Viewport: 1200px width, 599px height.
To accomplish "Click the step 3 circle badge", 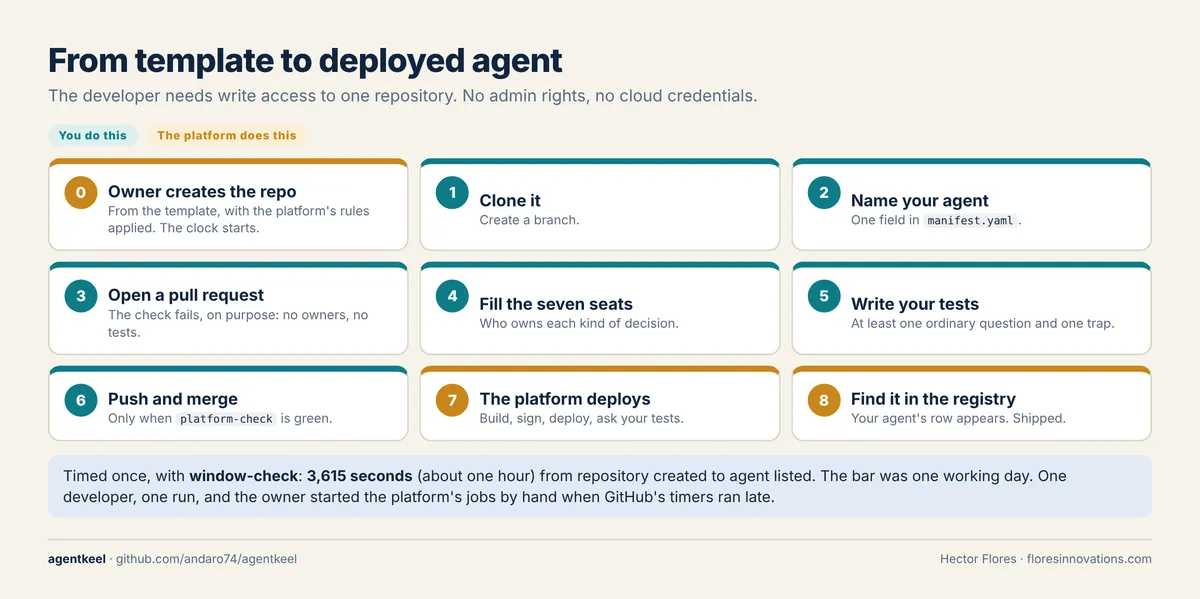I will coord(81,296).
